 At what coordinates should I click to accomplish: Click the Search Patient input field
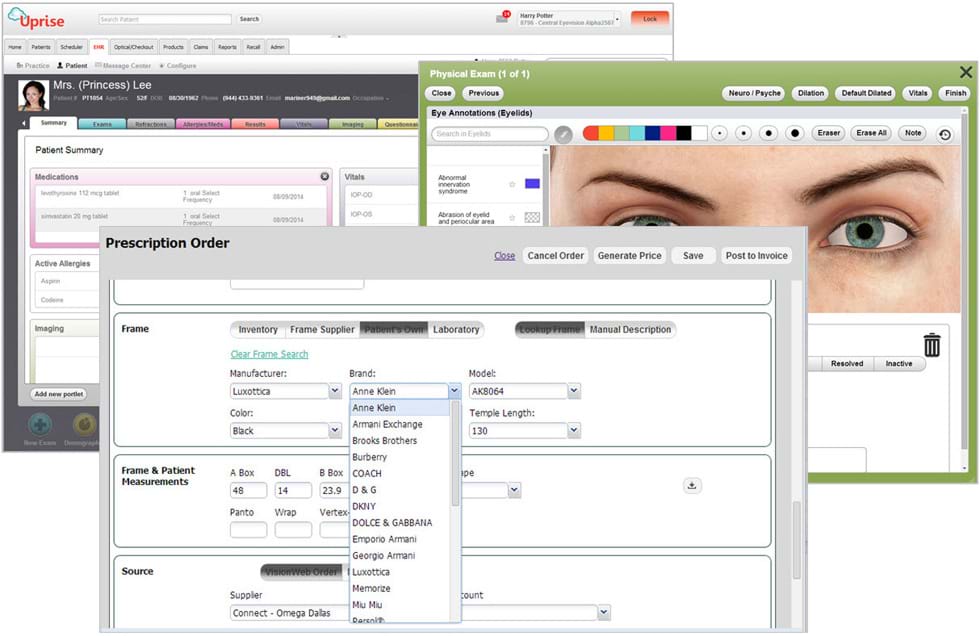pos(165,19)
